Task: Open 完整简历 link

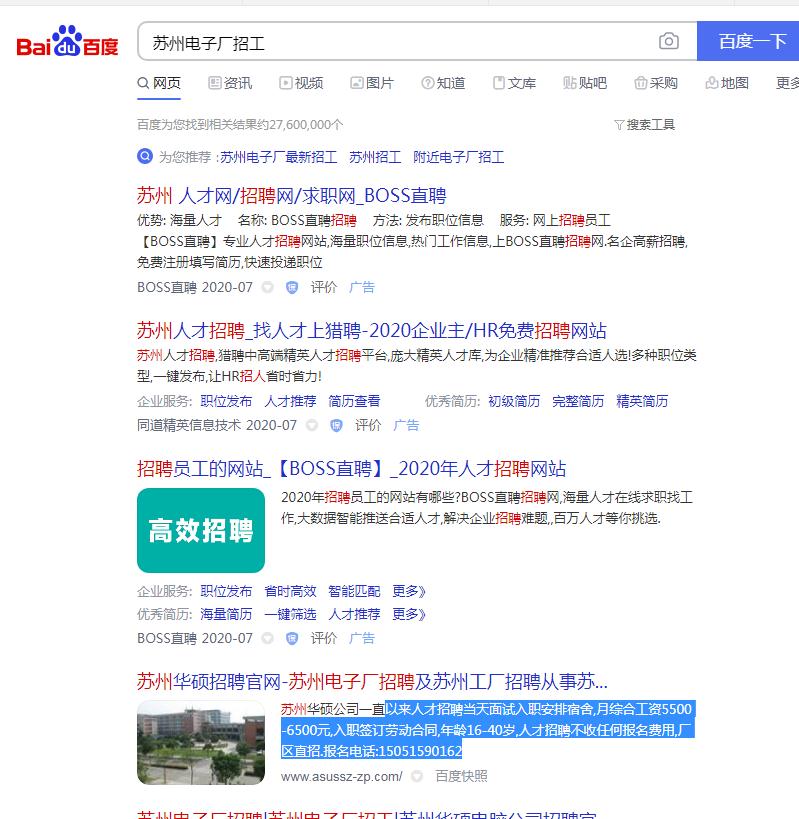Action: point(578,401)
